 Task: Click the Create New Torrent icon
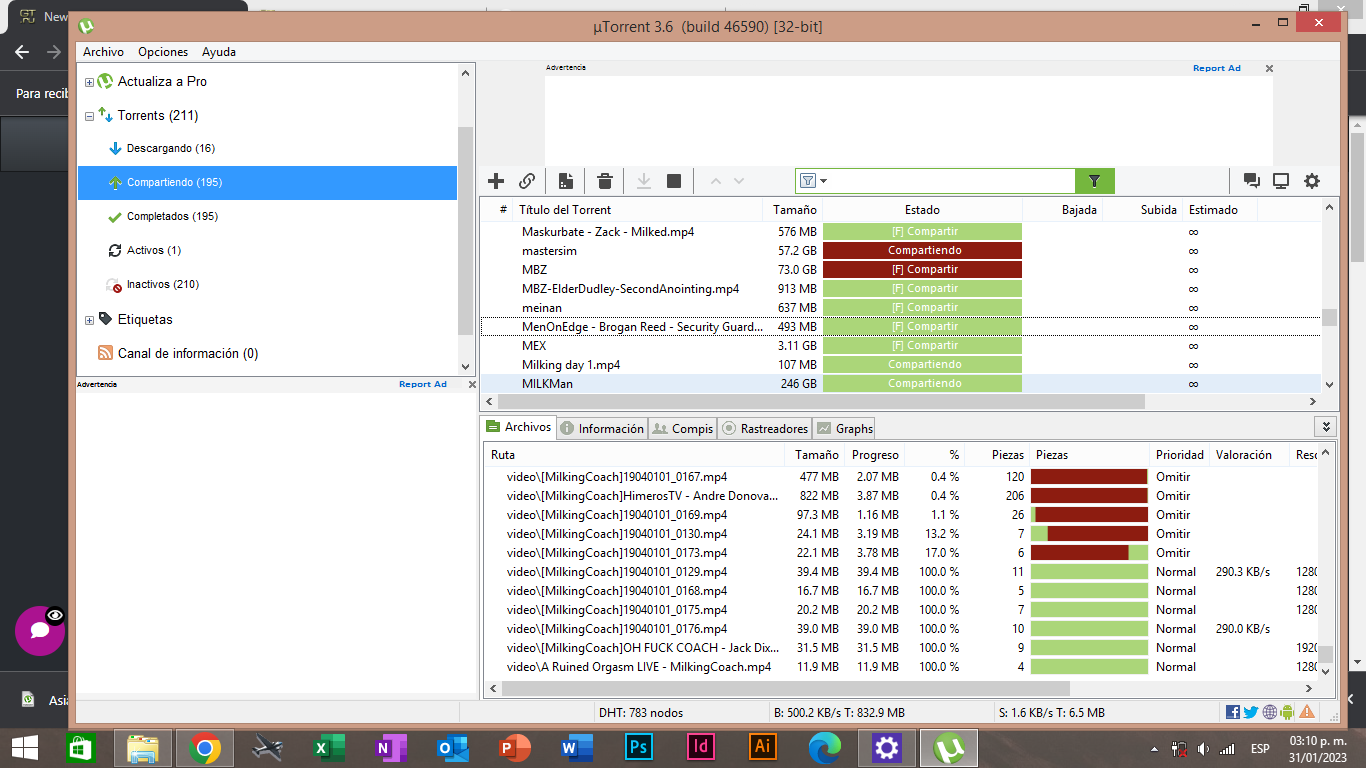[x=566, y=181]
